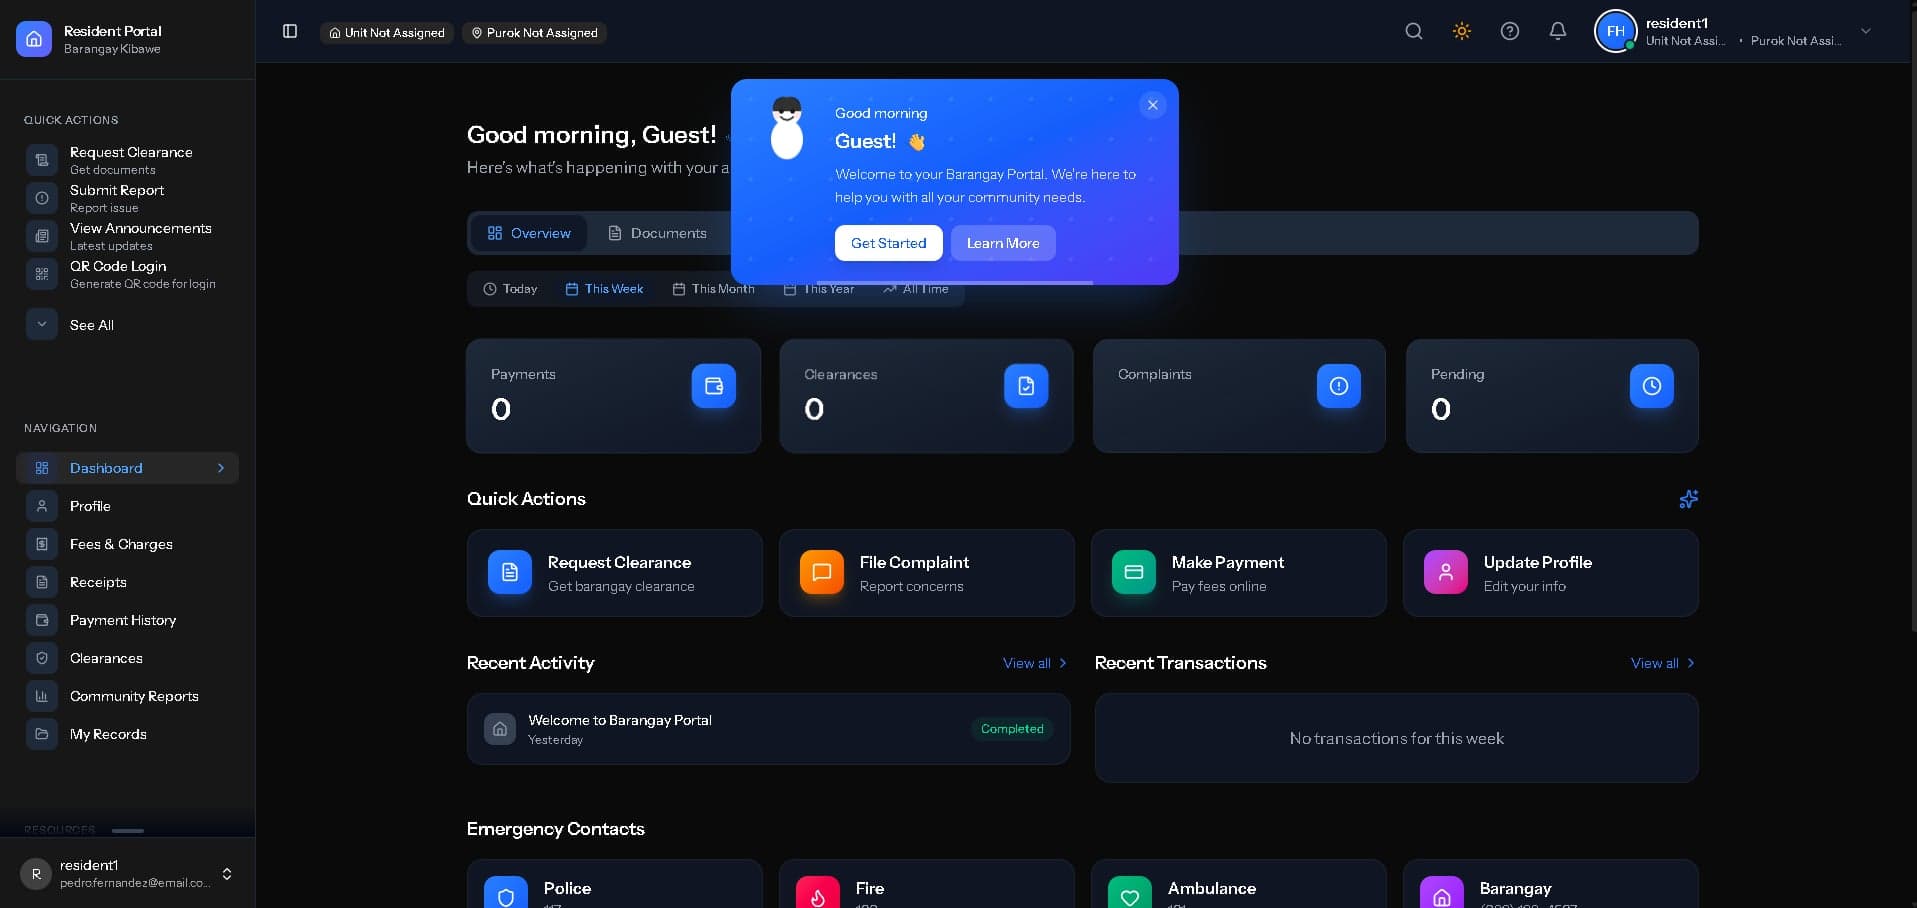
Task: Expand the resident1 sidebar footer switcher
Action: (227, 874)
